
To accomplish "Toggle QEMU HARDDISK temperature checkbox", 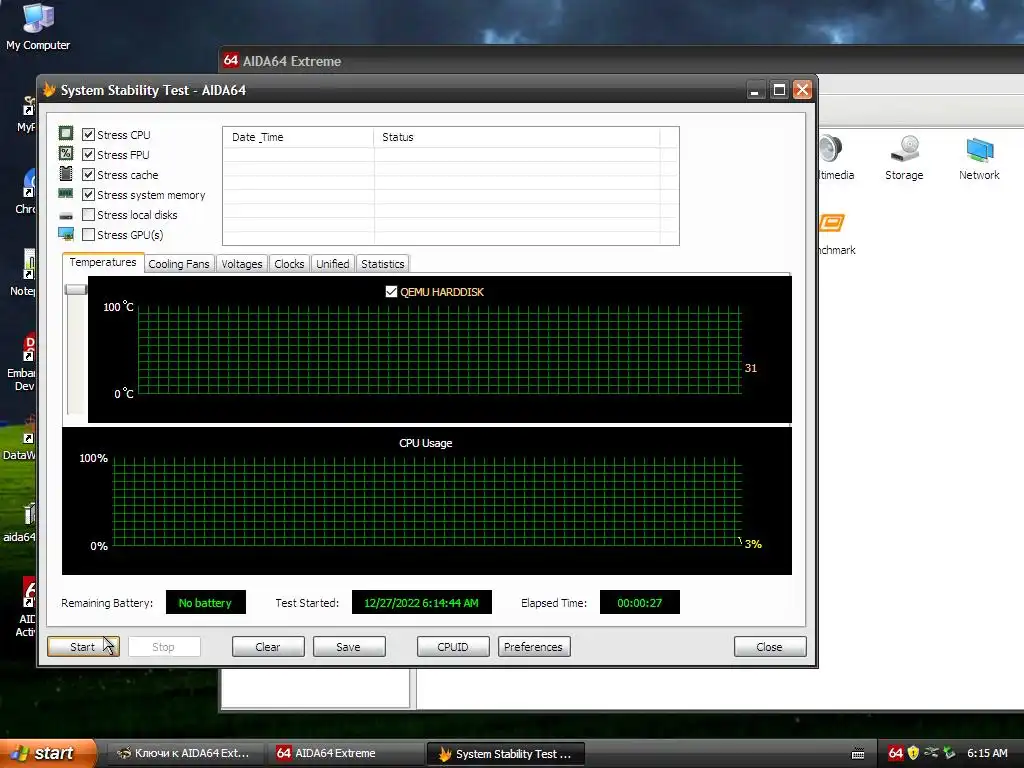I will point(391,291).
